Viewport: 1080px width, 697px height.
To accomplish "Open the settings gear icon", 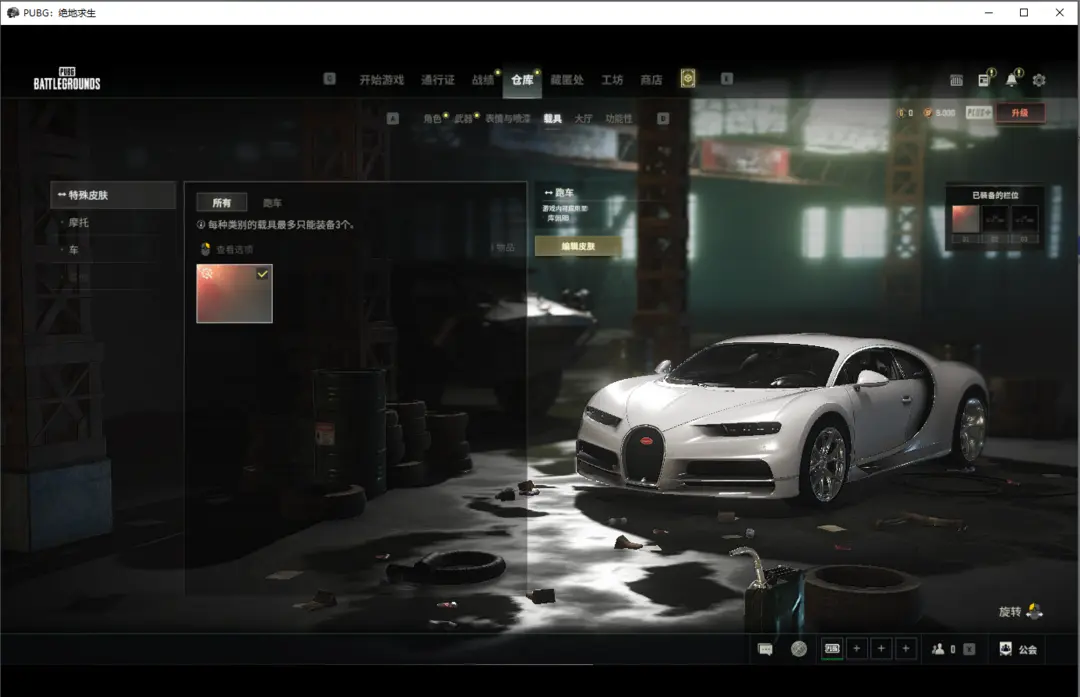I will pyautogui.click(x=1039, y=80).
